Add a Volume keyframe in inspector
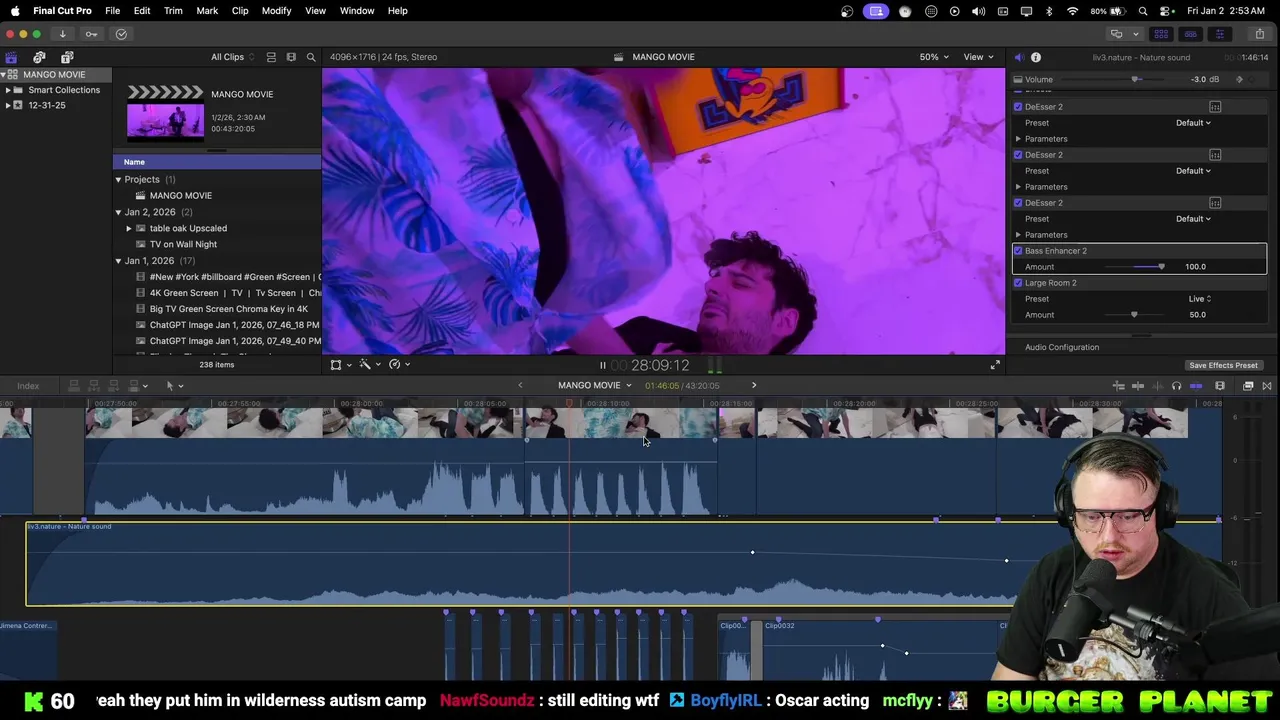This screenshot has width=1280, height=720. [1240, 79]
